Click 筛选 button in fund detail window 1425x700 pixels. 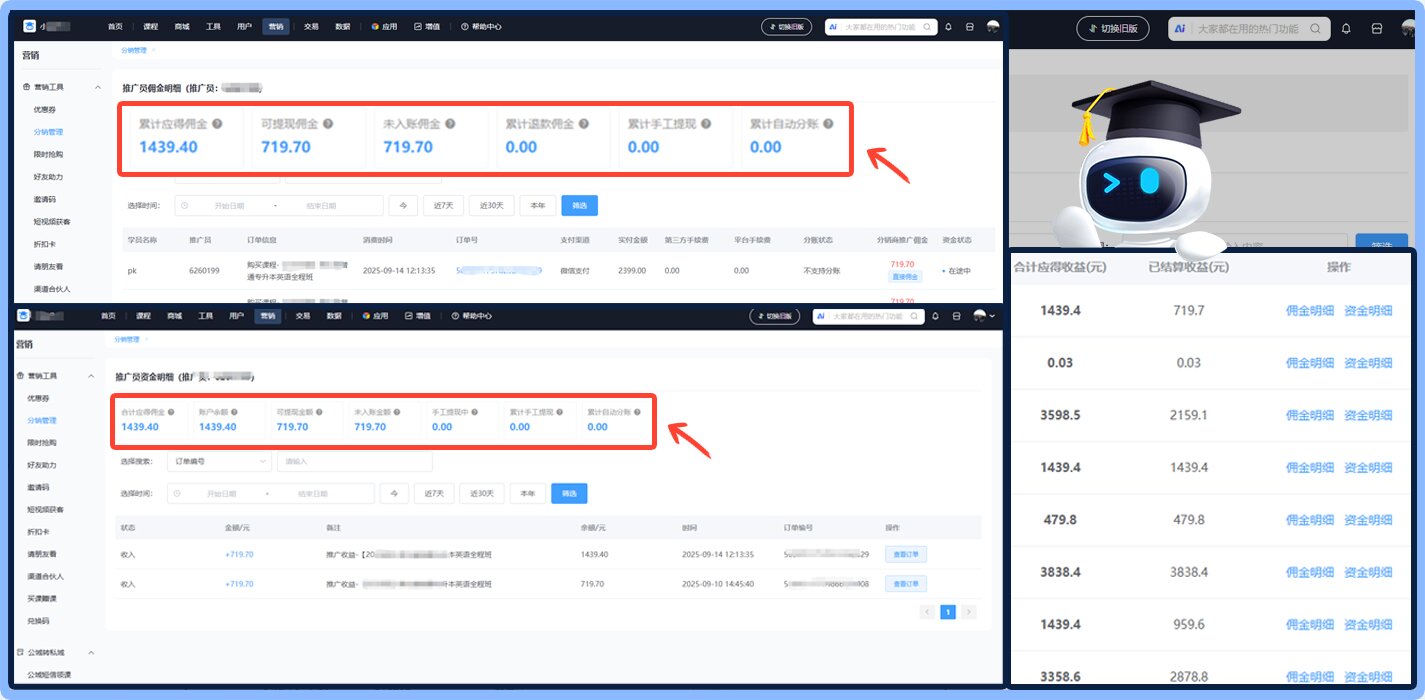(x=569, y=493)
